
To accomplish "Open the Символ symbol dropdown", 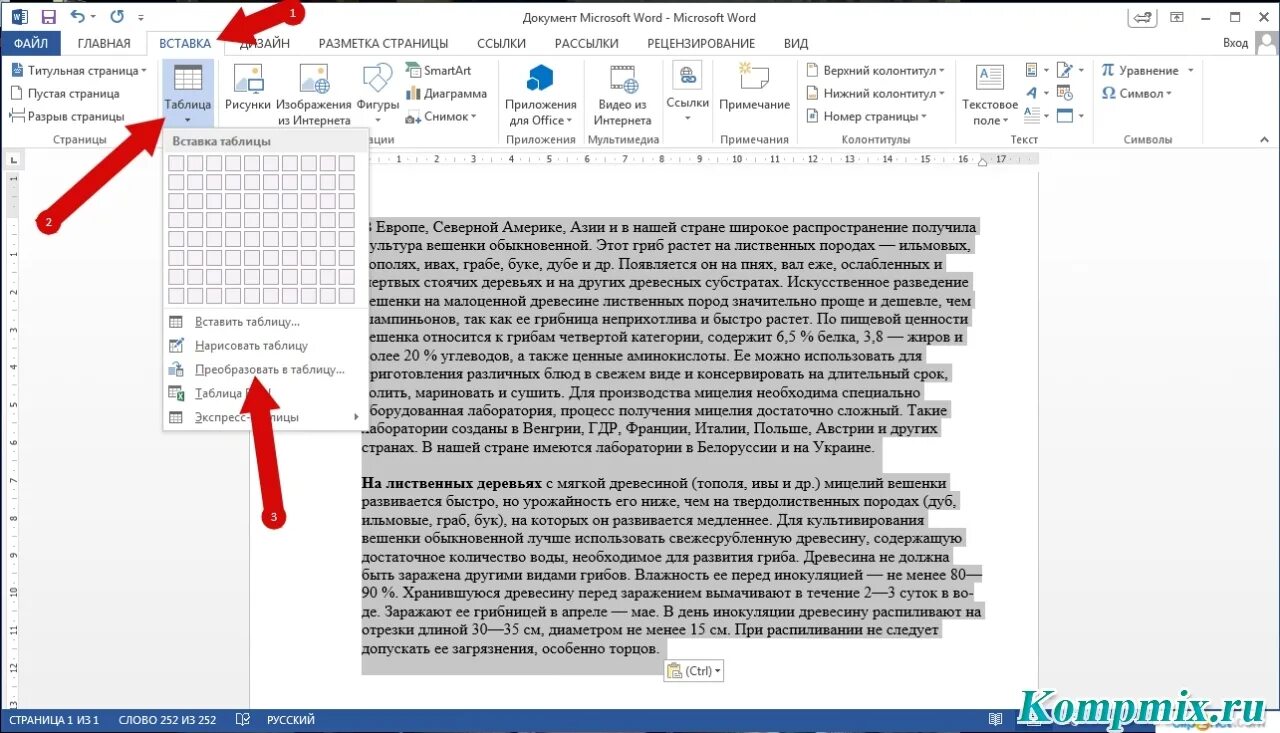I will (x=1136, y=93).
